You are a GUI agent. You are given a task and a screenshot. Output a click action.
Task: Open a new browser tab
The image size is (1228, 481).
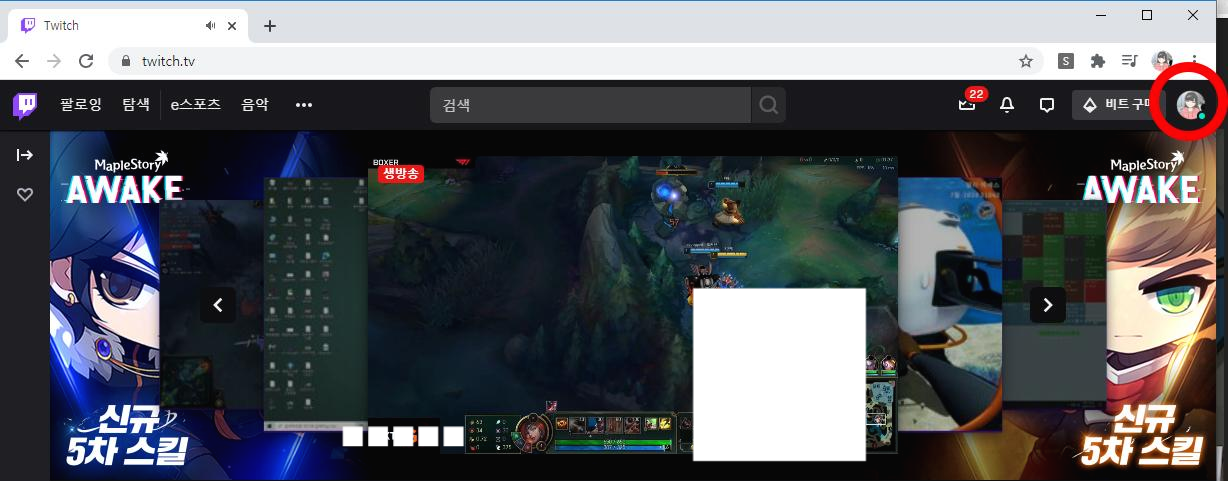[270, 26]
